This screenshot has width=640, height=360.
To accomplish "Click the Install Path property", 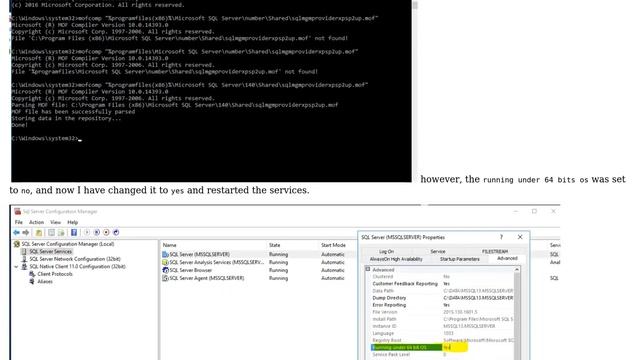I will coord(384,319).
